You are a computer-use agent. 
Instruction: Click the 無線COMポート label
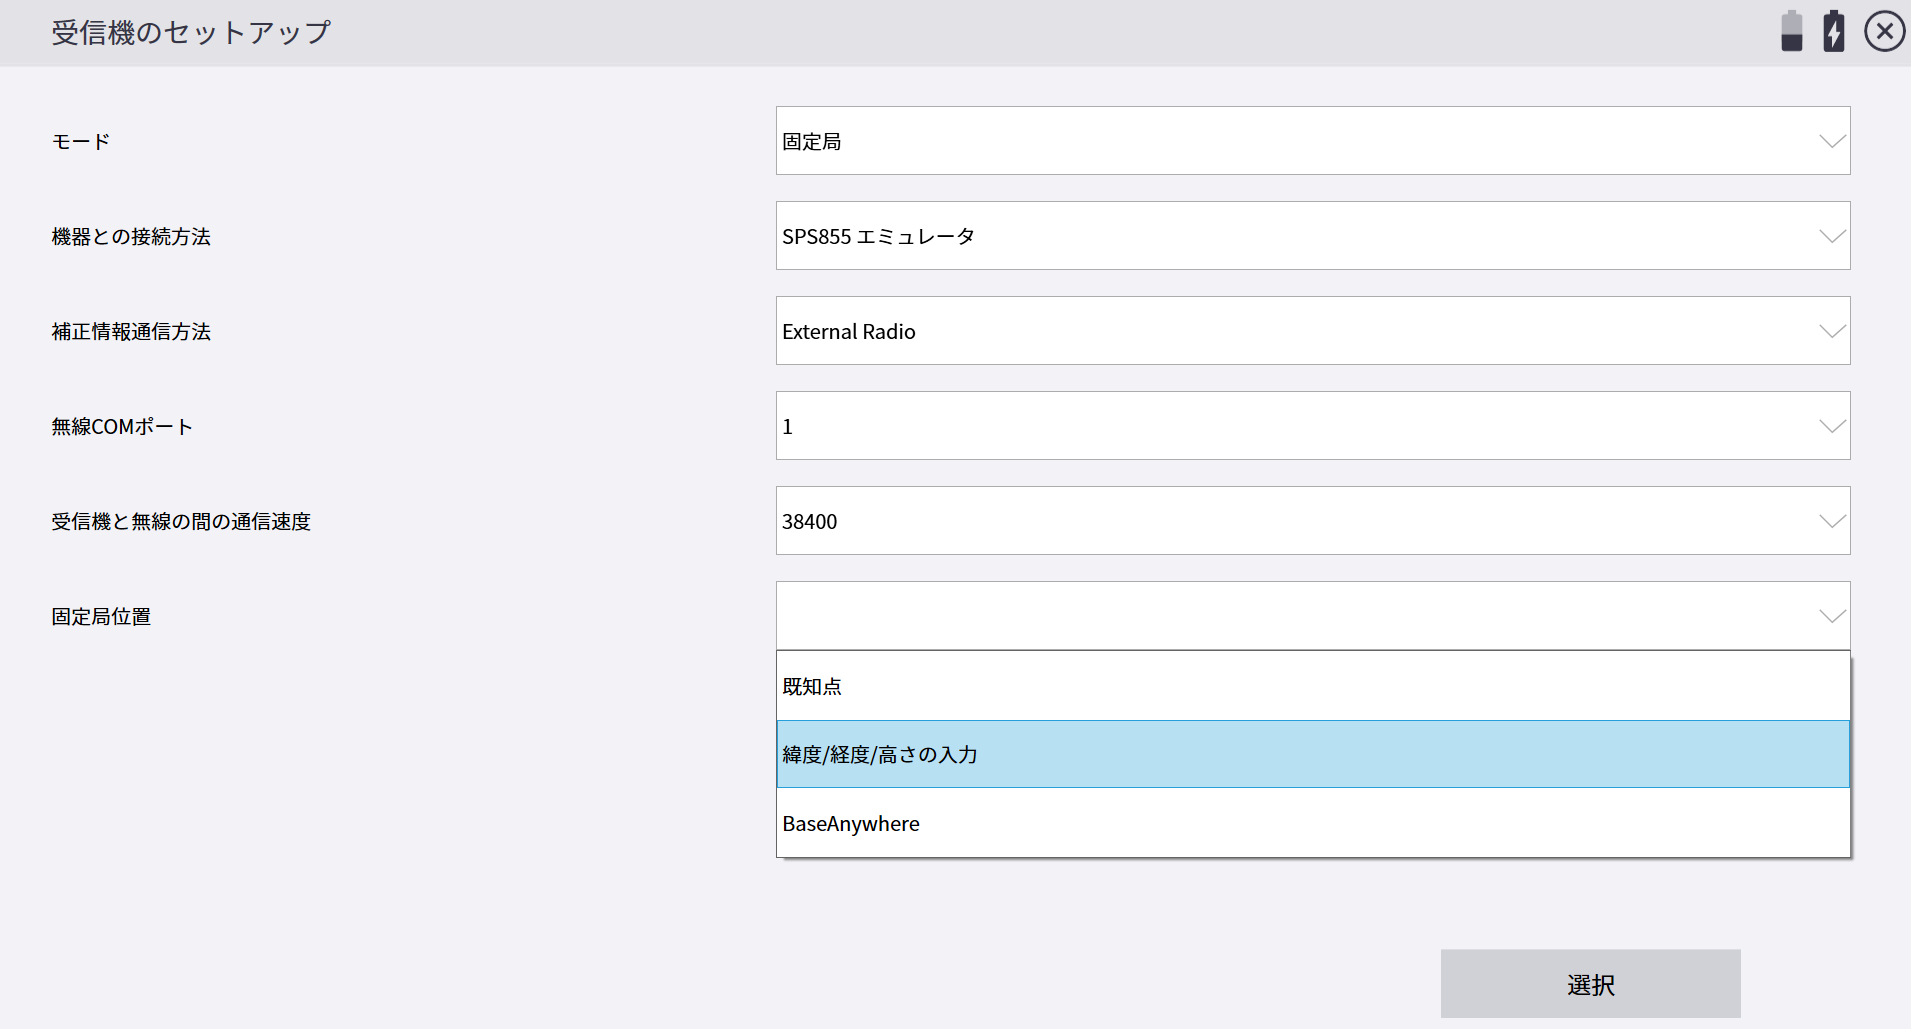(122, 427)
